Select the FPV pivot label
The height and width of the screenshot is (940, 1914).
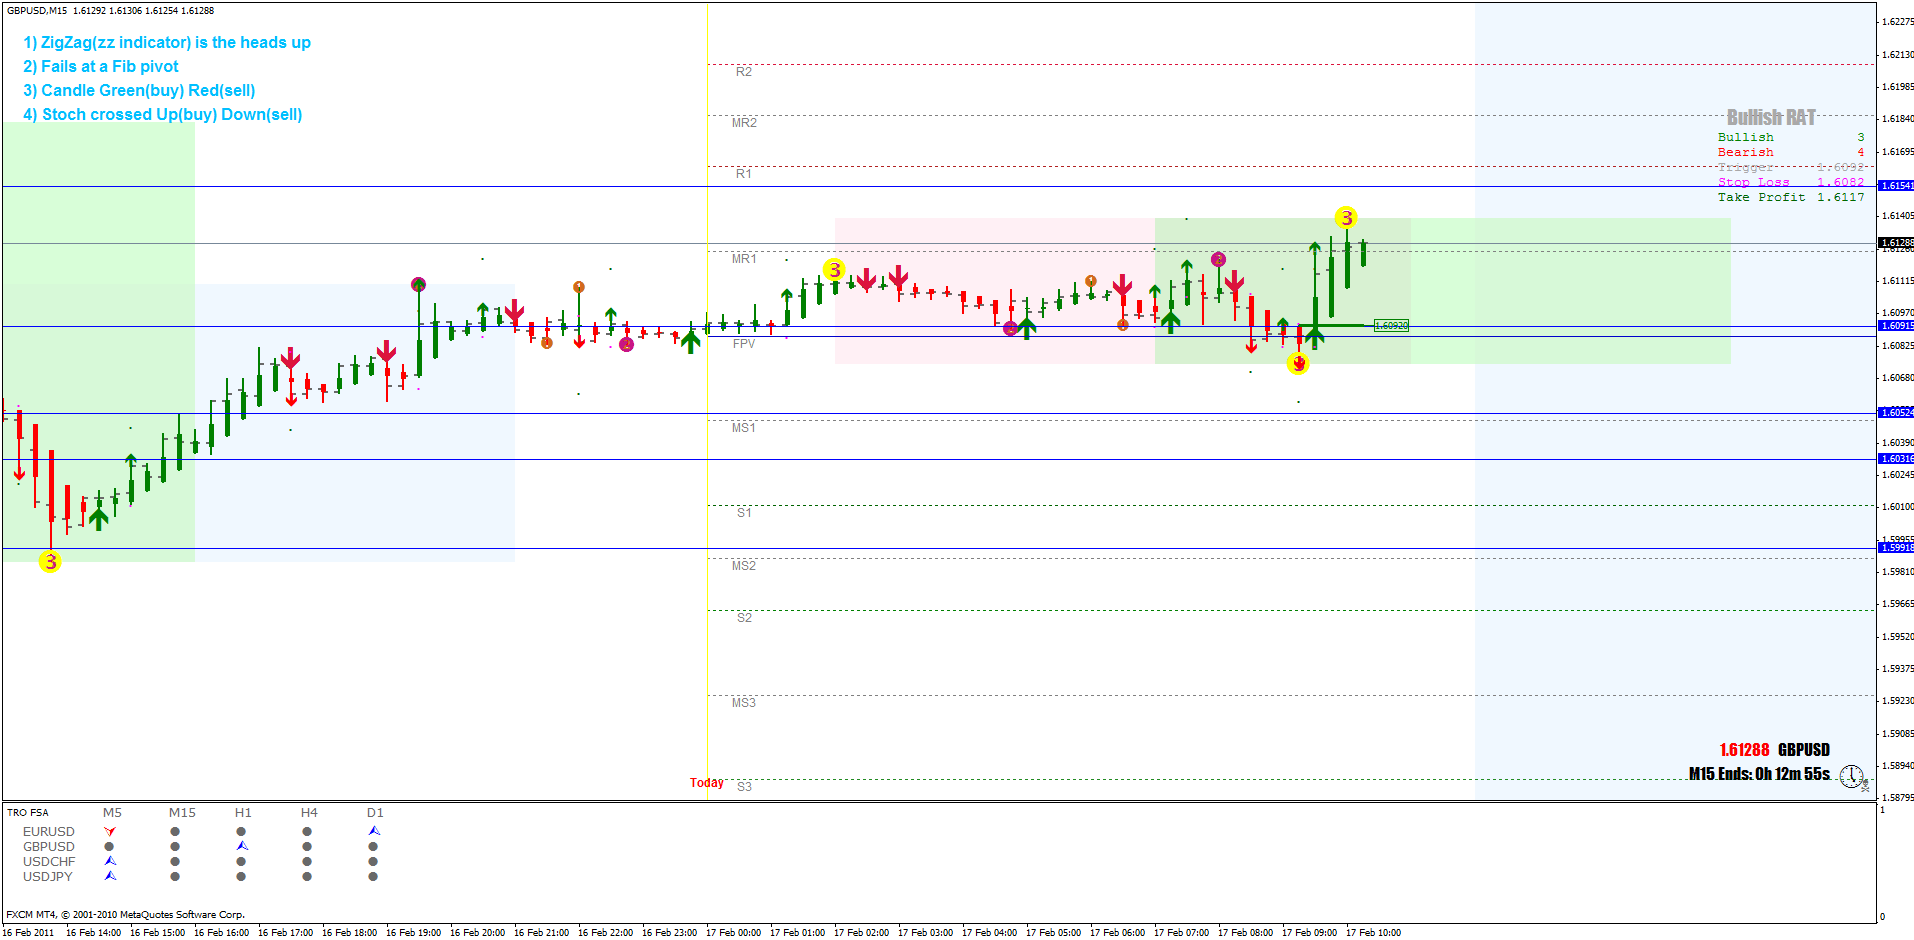point(744,344)
